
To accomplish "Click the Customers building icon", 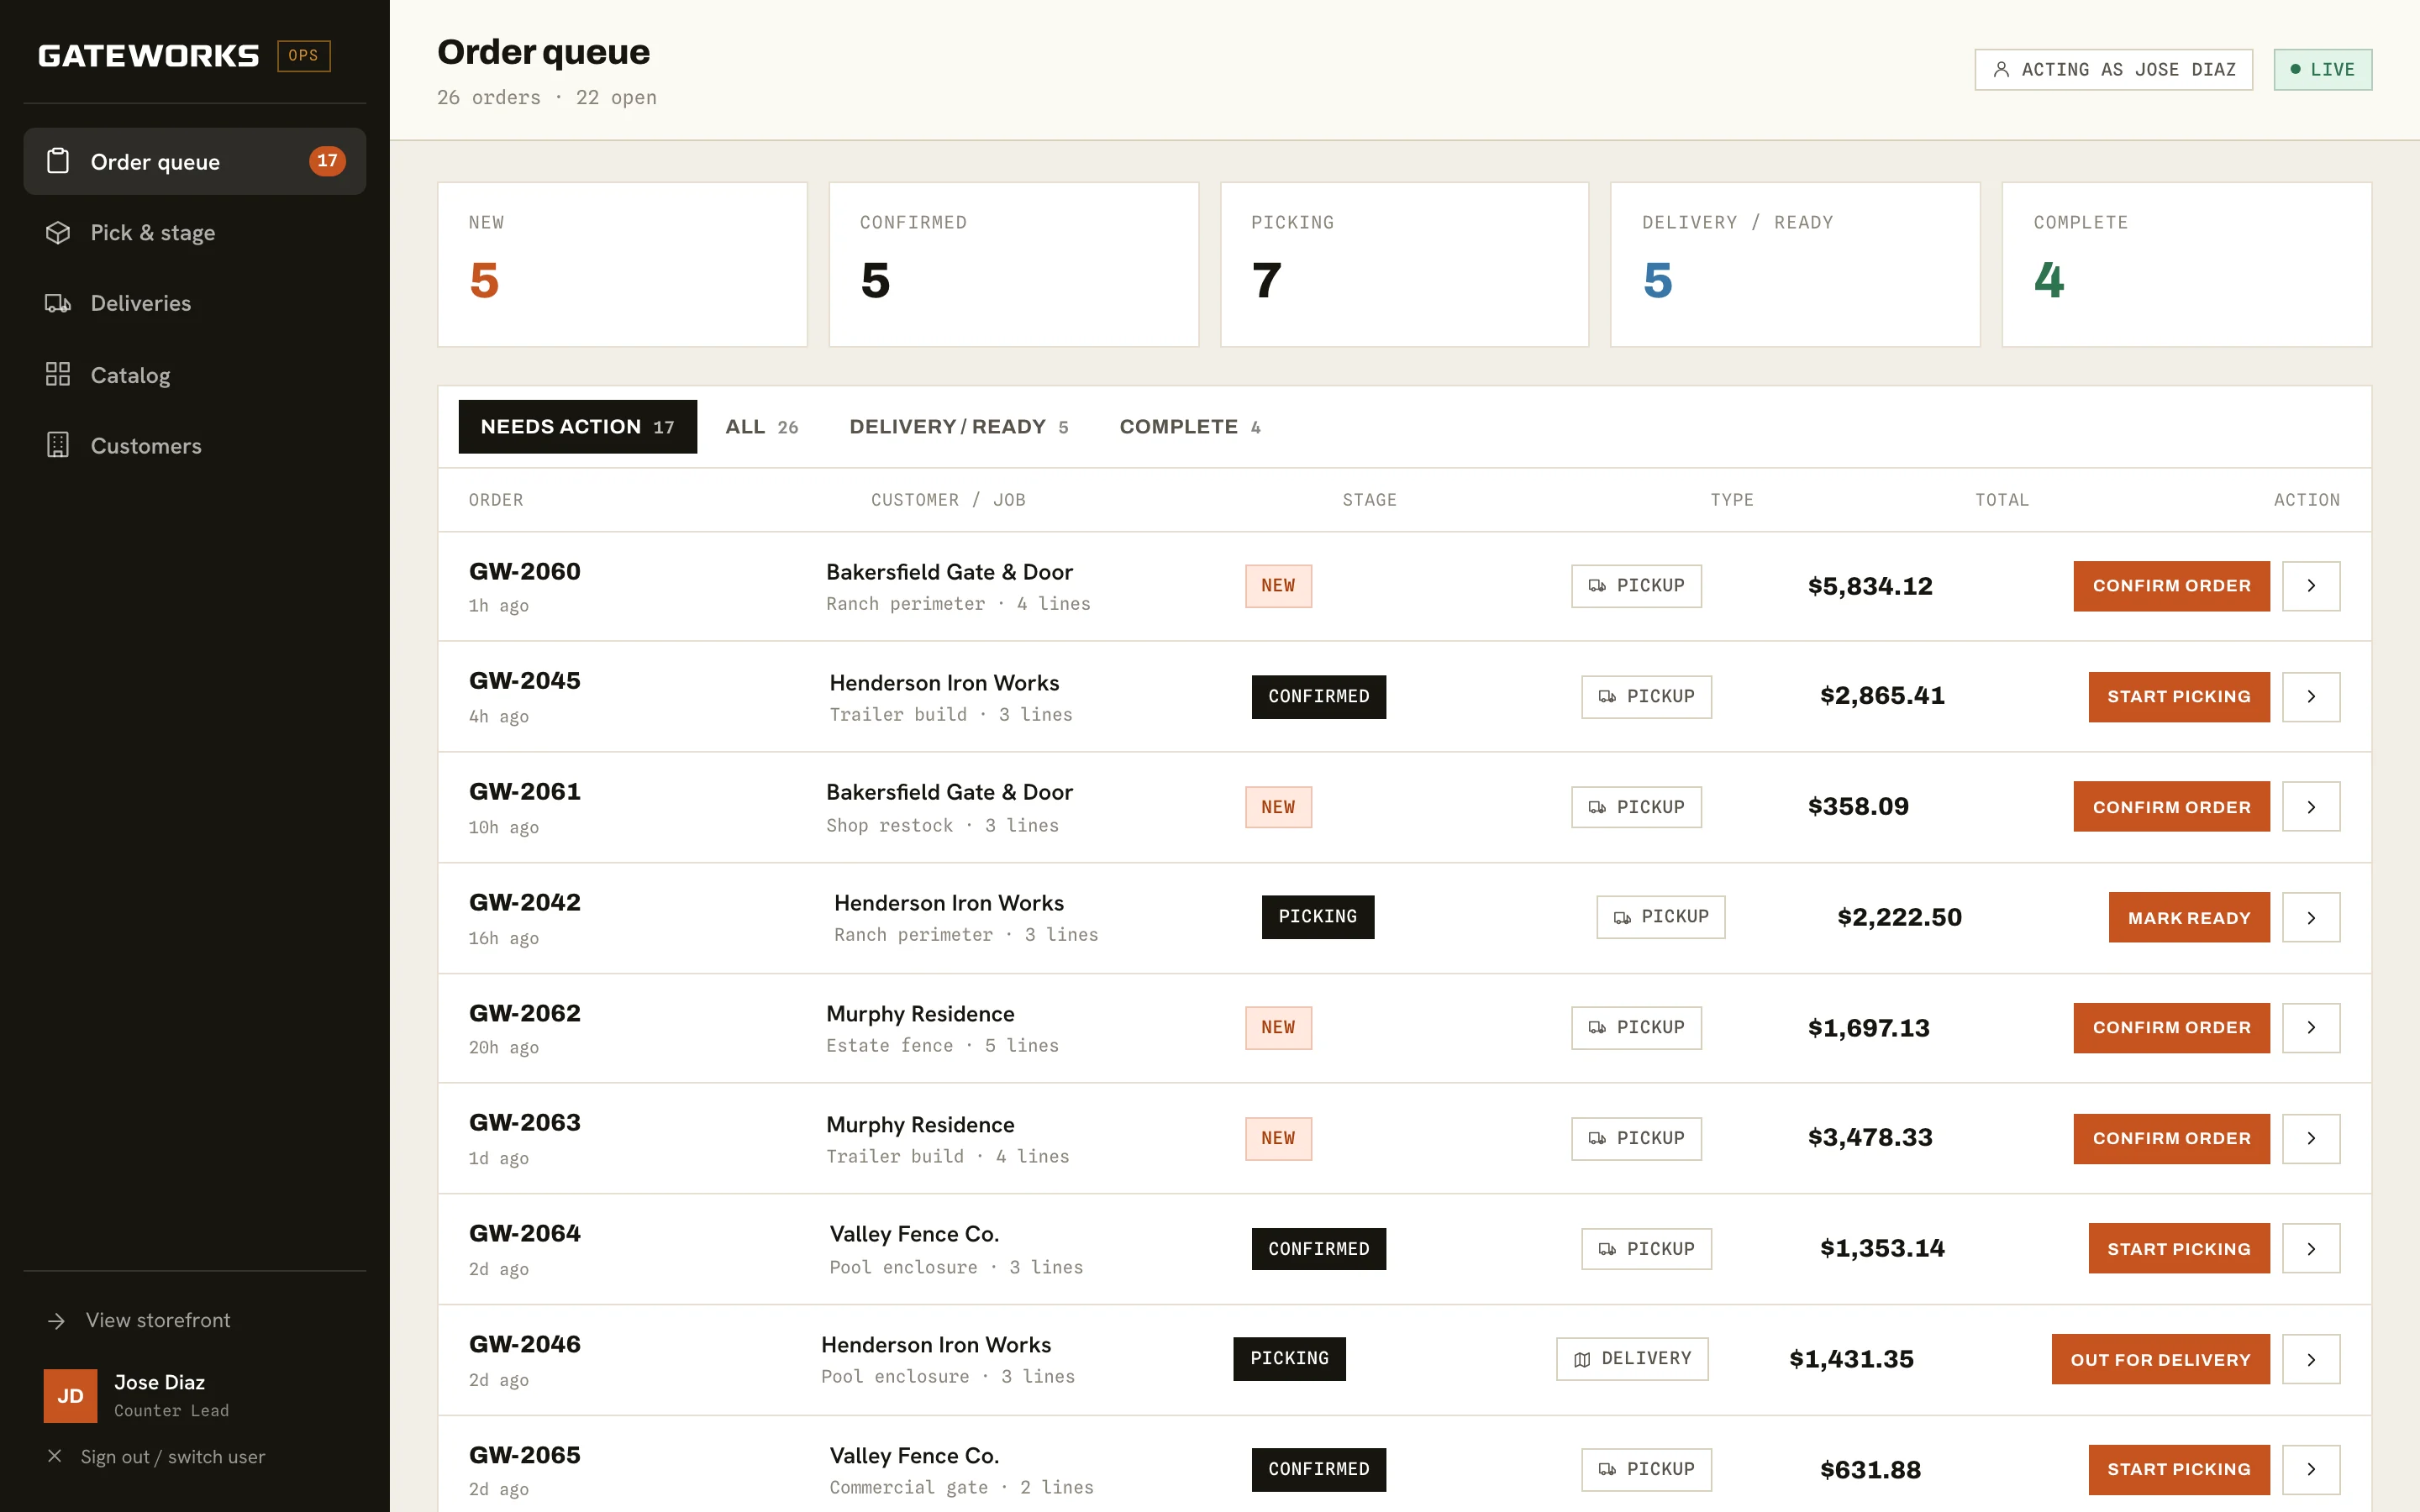I will [x=58, y=445].
